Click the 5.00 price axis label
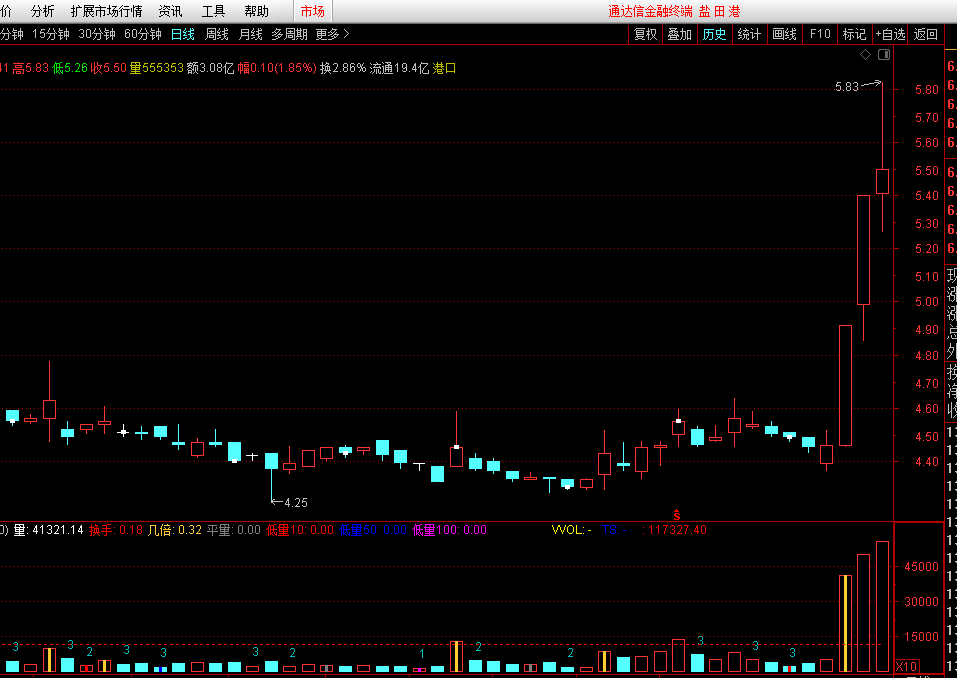The image size is (957, 678). [926, 301]
